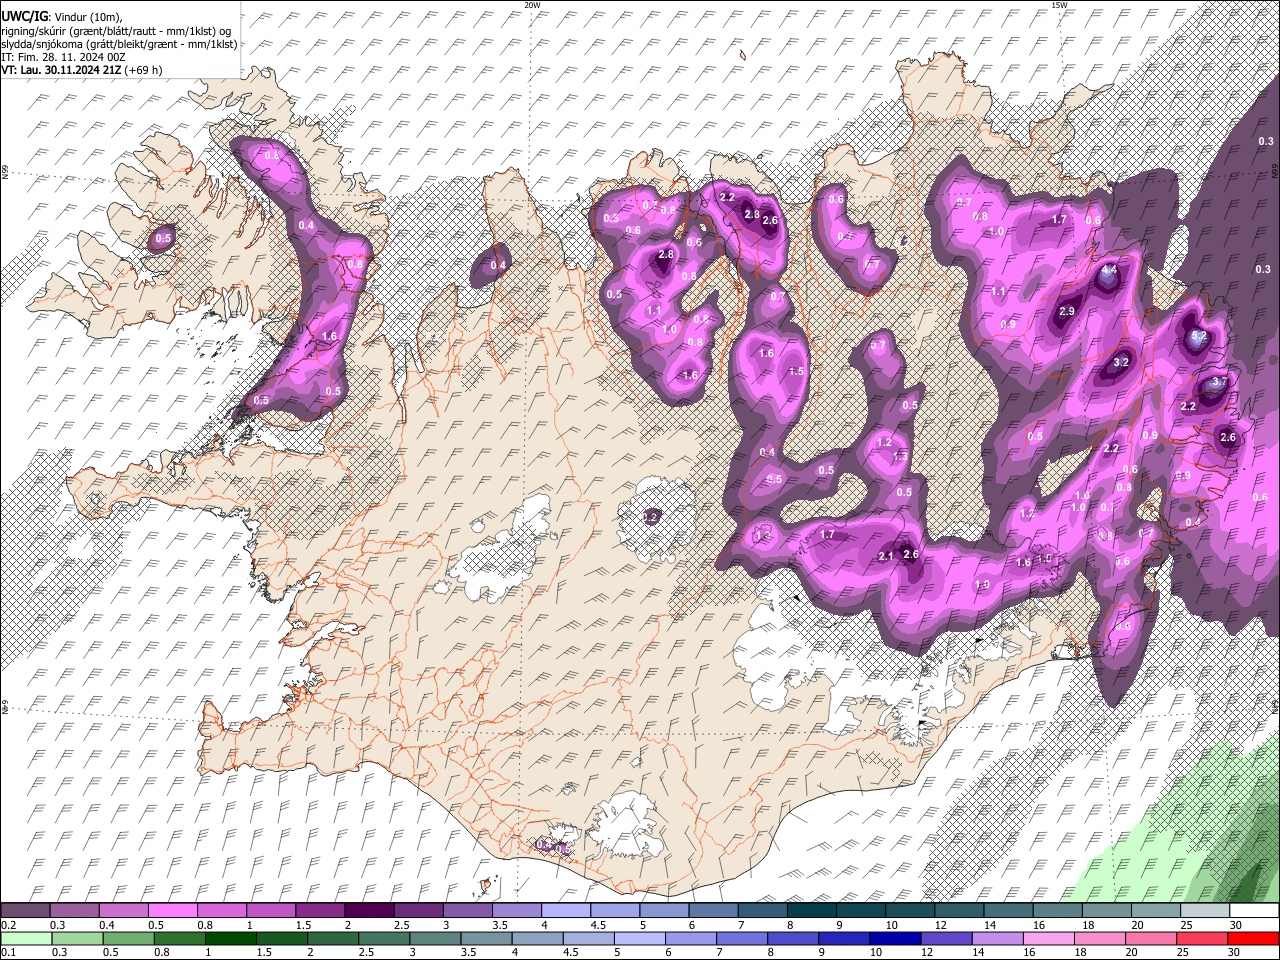
Task: Select lower legend green swatch between 0.5 and 0.8
Action: [129, 938]
